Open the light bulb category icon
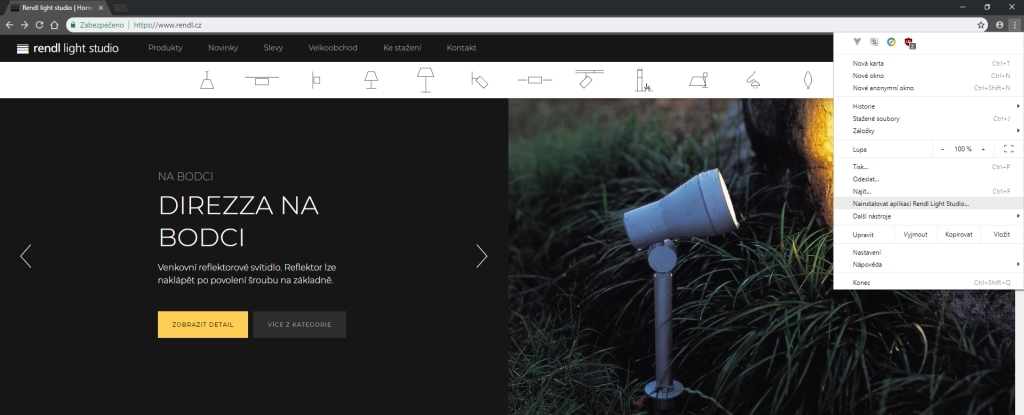 coord(810,80)
